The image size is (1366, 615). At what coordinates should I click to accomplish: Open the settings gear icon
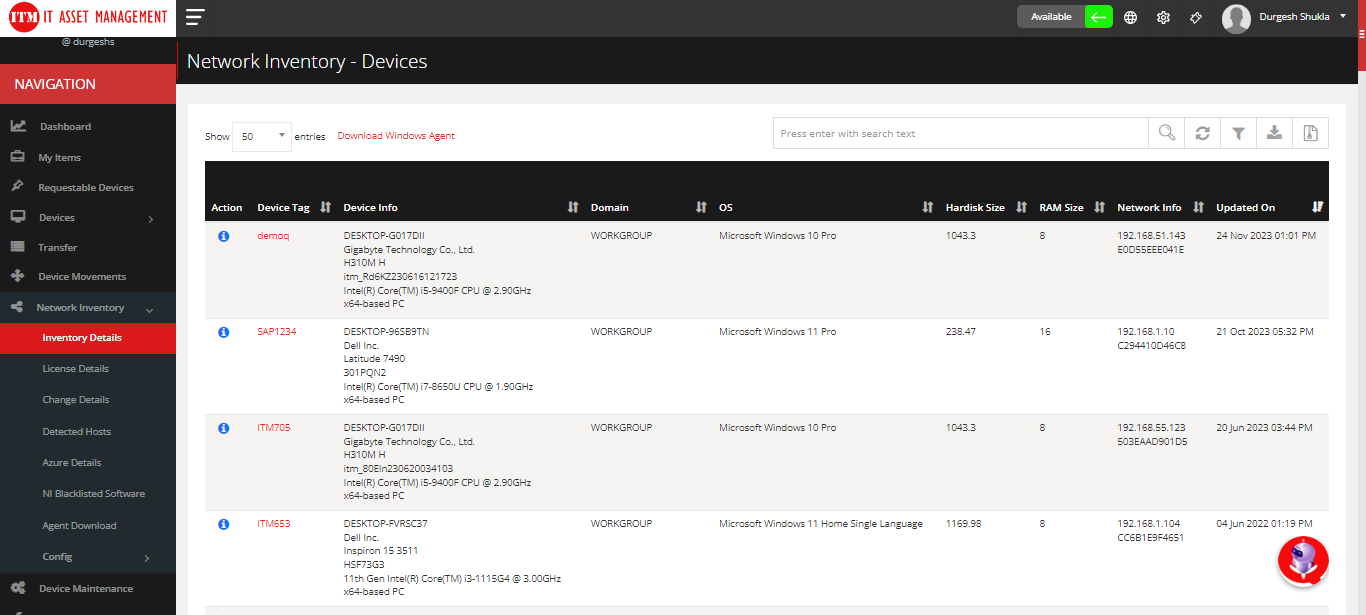click(x=1163, y=17)
